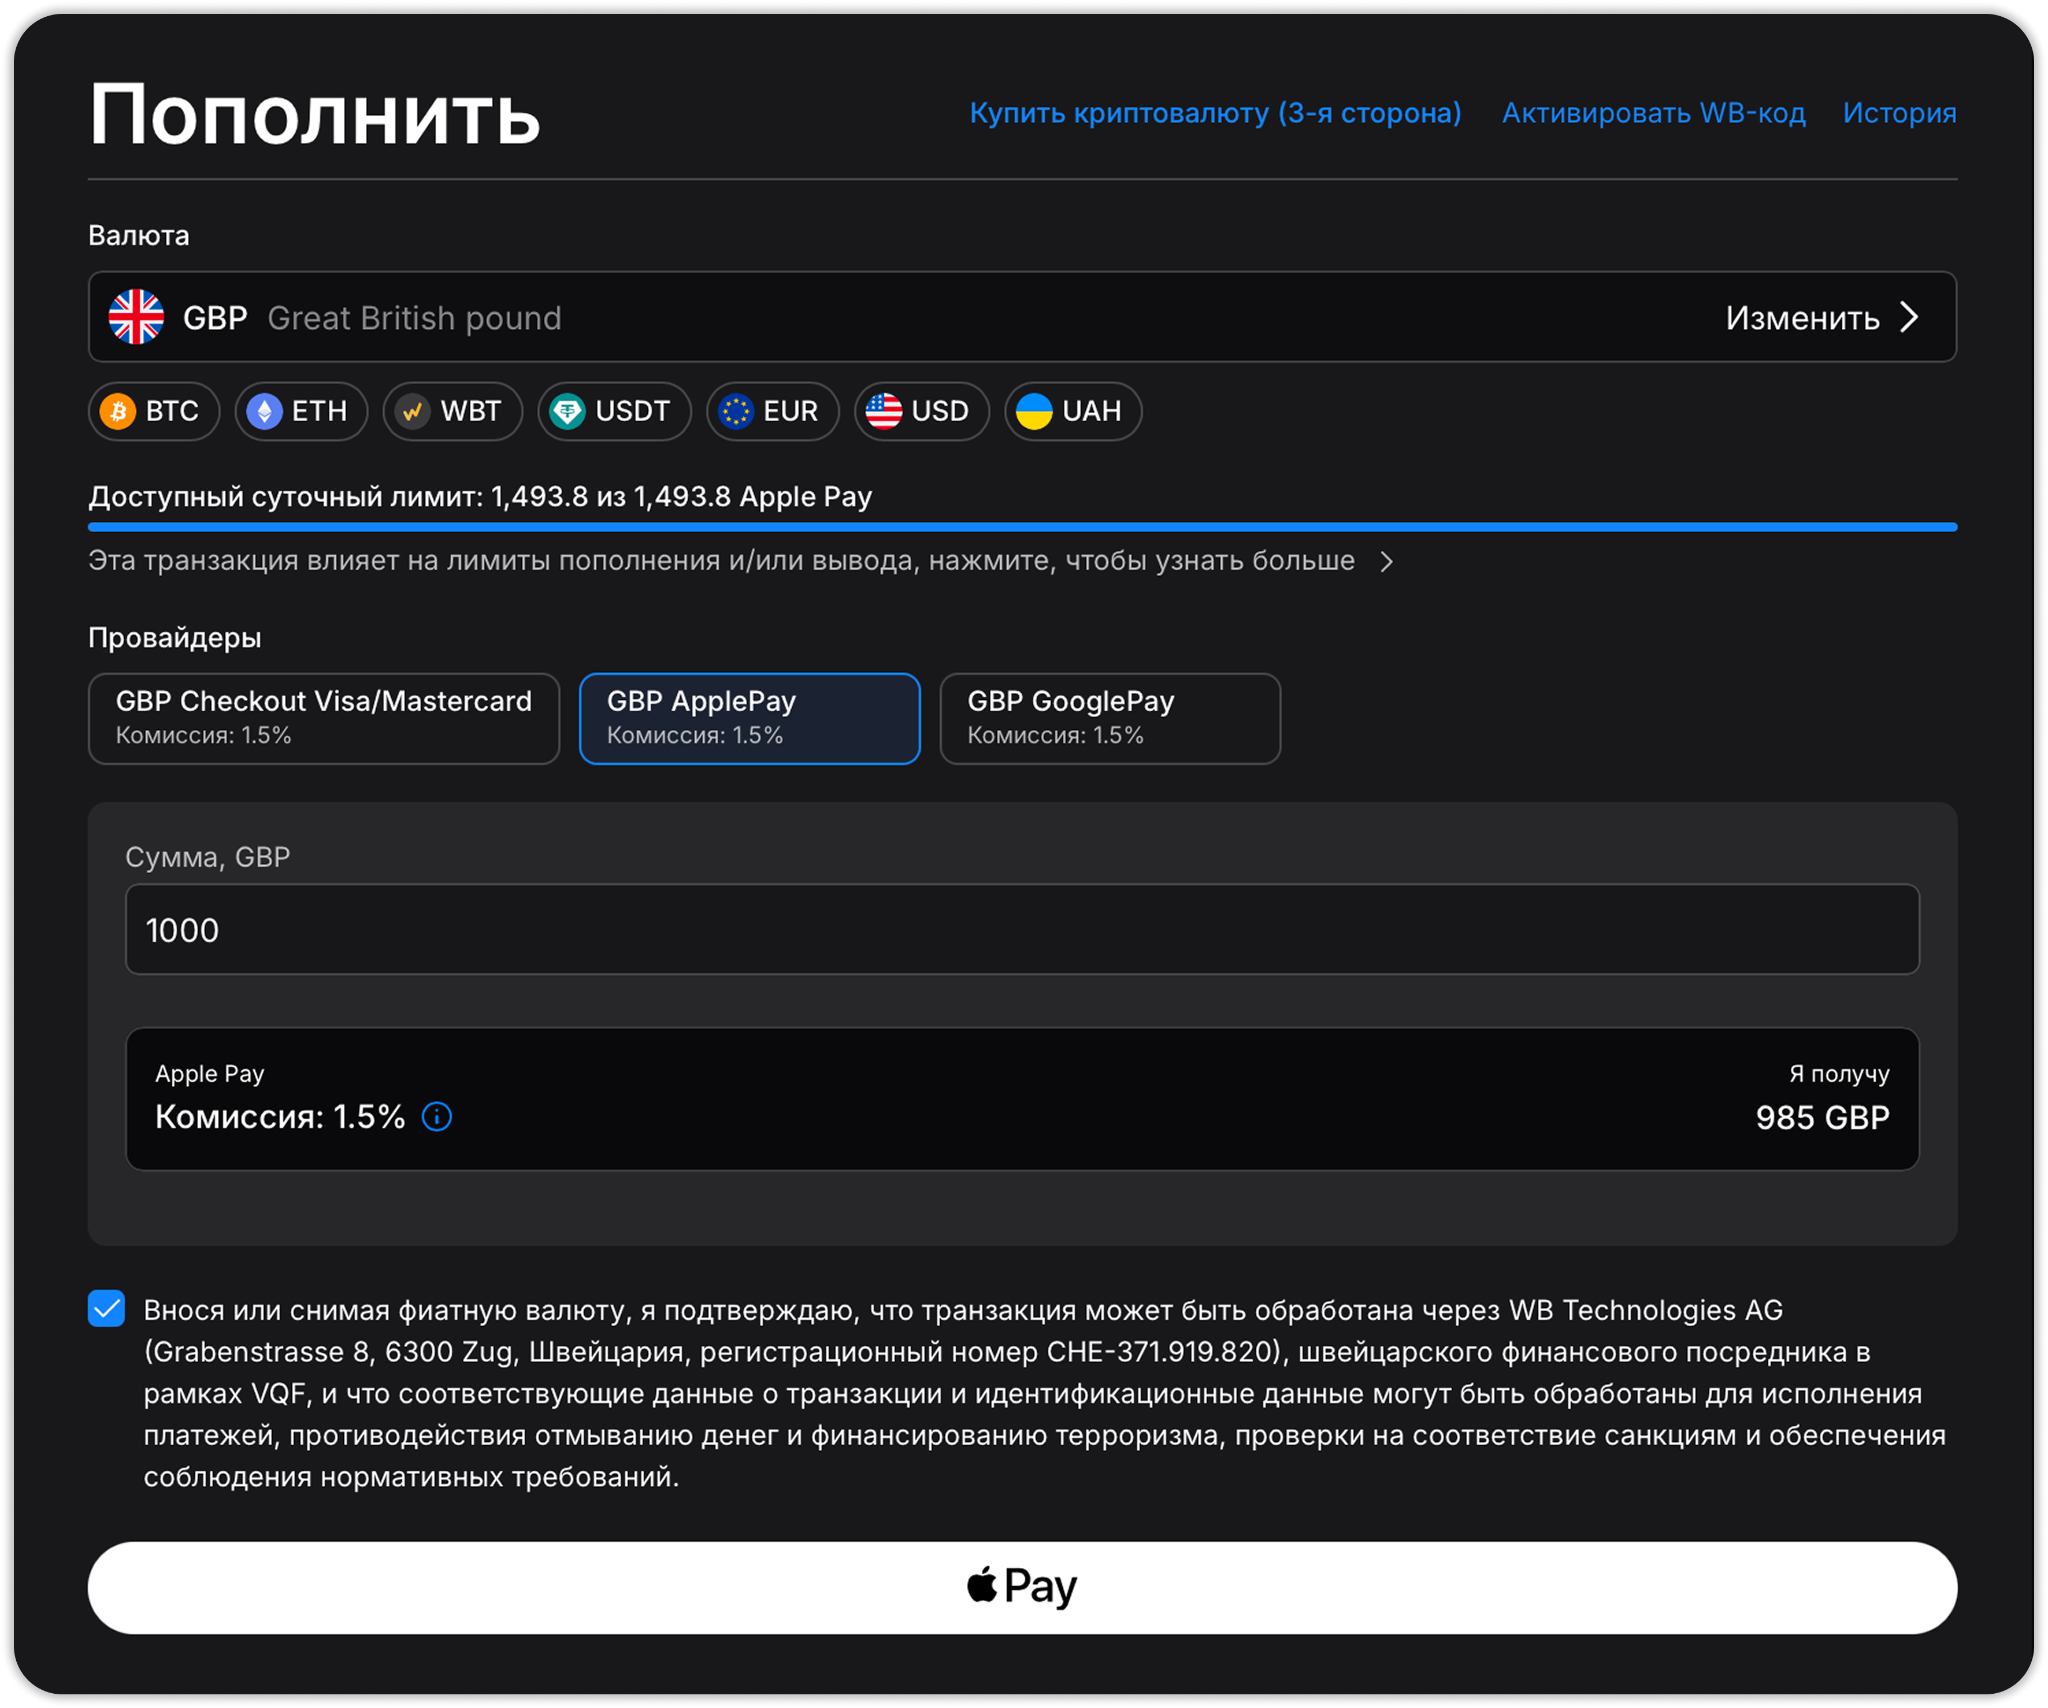This screenshot has width=2048, height=1708.
Task: Open Купить криптовалюту (3-я сторона) link
Action: pos(1215,113)
